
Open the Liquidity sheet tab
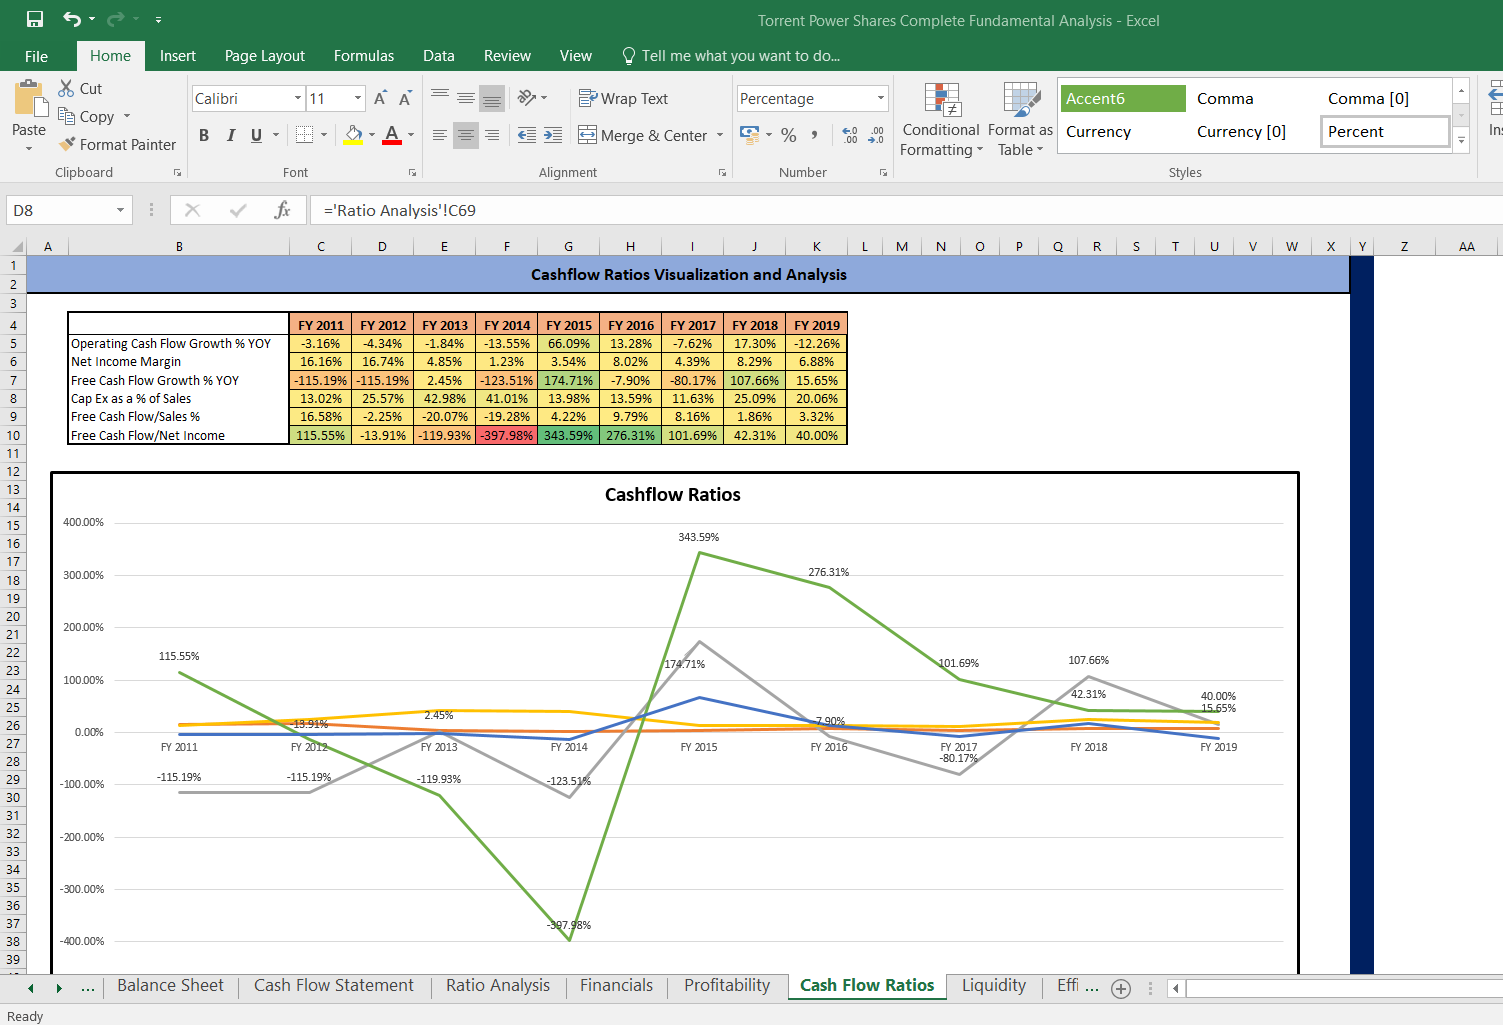click(994, 985)
